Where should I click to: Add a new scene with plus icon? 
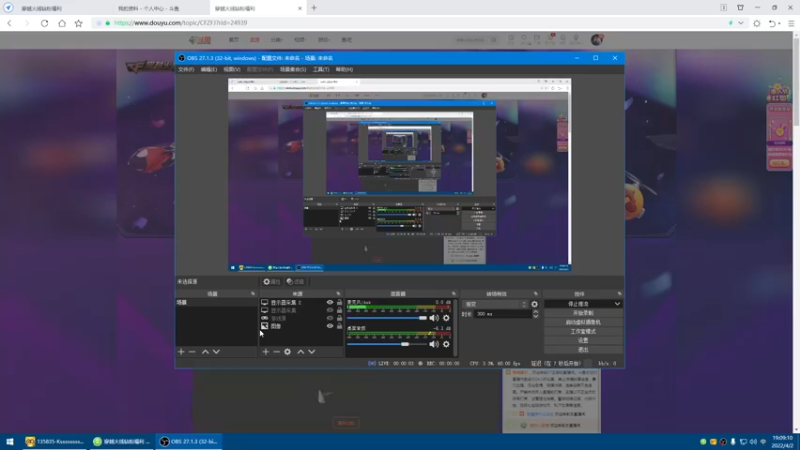click(181, 352)
